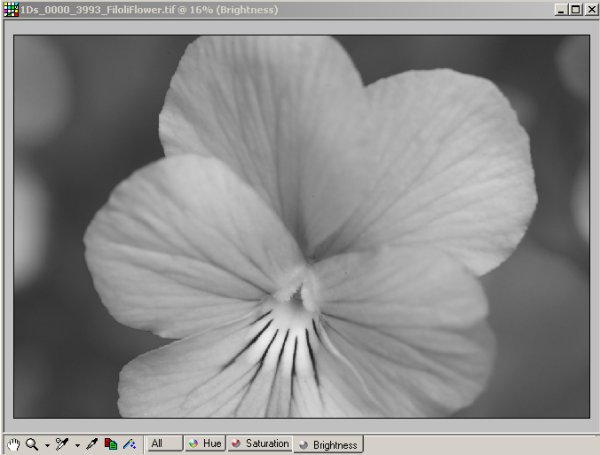
Task: Show the Saturation channel view
Action: 260,443
